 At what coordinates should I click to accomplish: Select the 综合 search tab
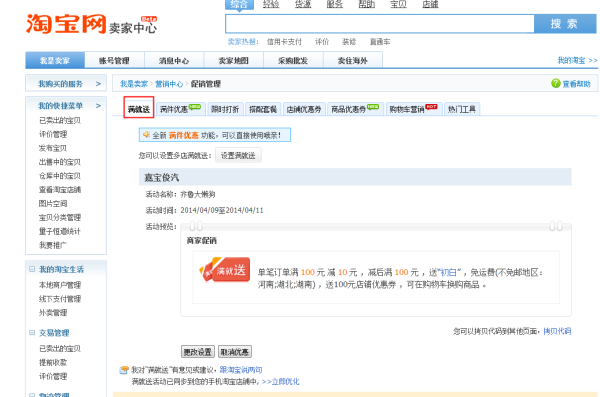(x=240, y=5)
